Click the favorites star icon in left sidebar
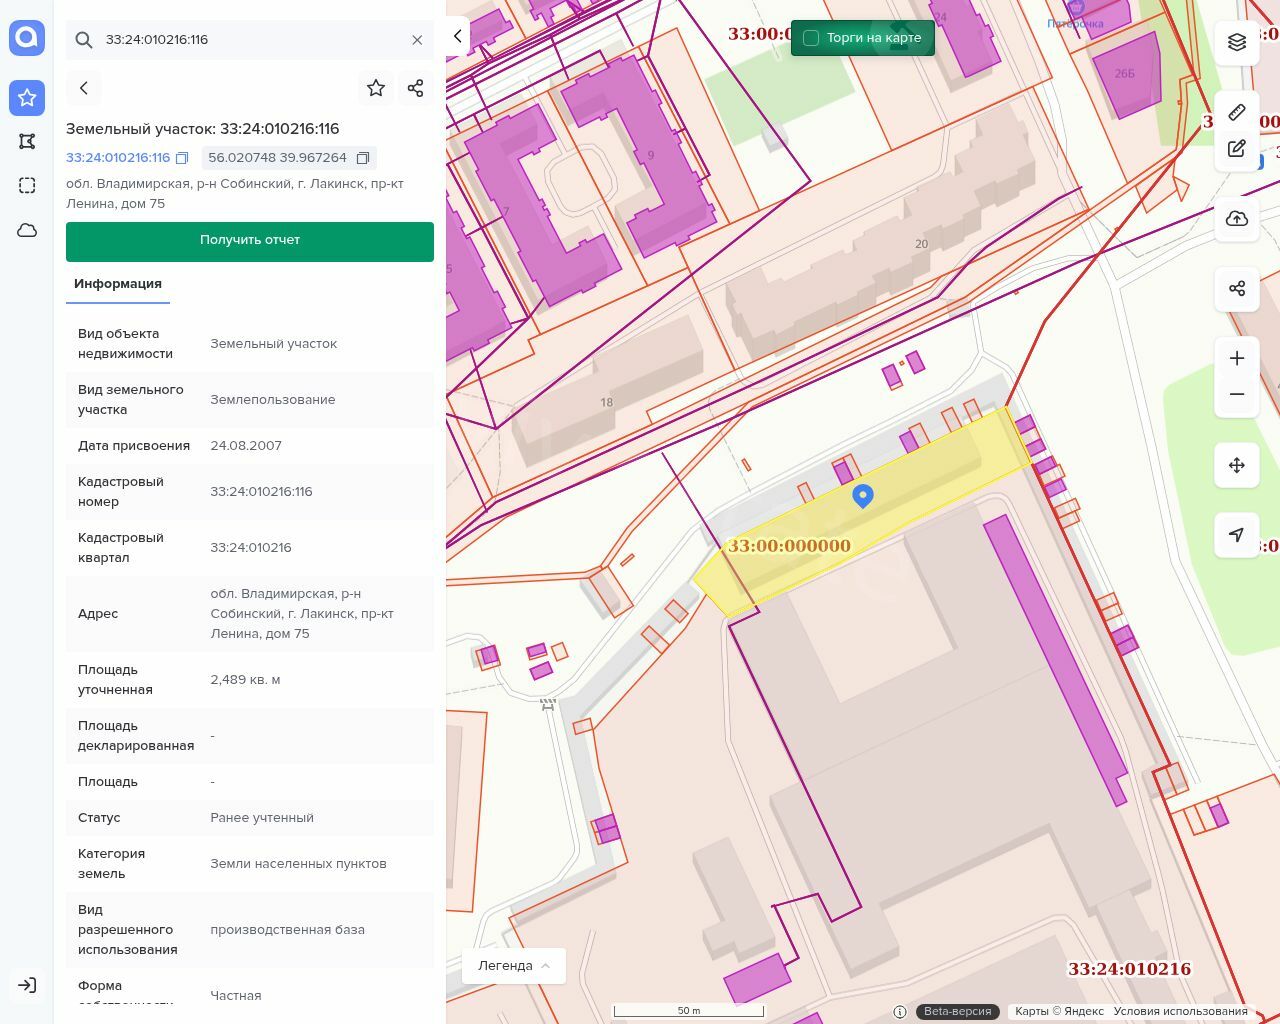This screenshot has height=1024, width=1280. (27, 97)
